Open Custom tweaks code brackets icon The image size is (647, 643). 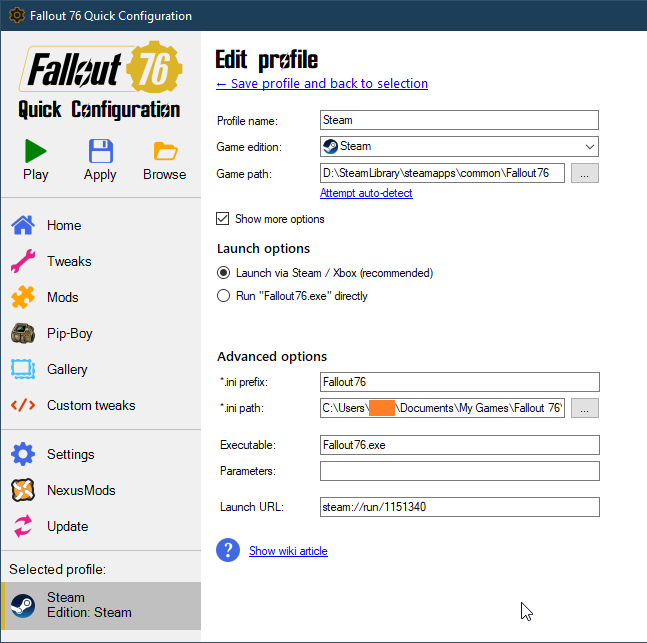point(23,405)
